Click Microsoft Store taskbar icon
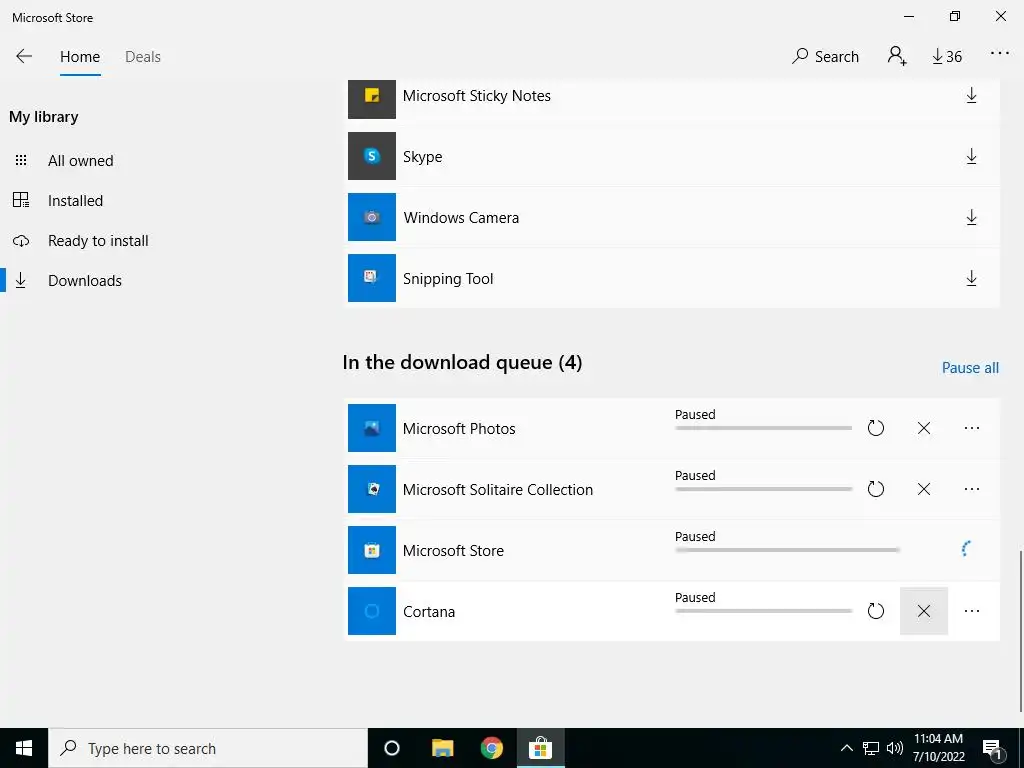 pos(541,748)
